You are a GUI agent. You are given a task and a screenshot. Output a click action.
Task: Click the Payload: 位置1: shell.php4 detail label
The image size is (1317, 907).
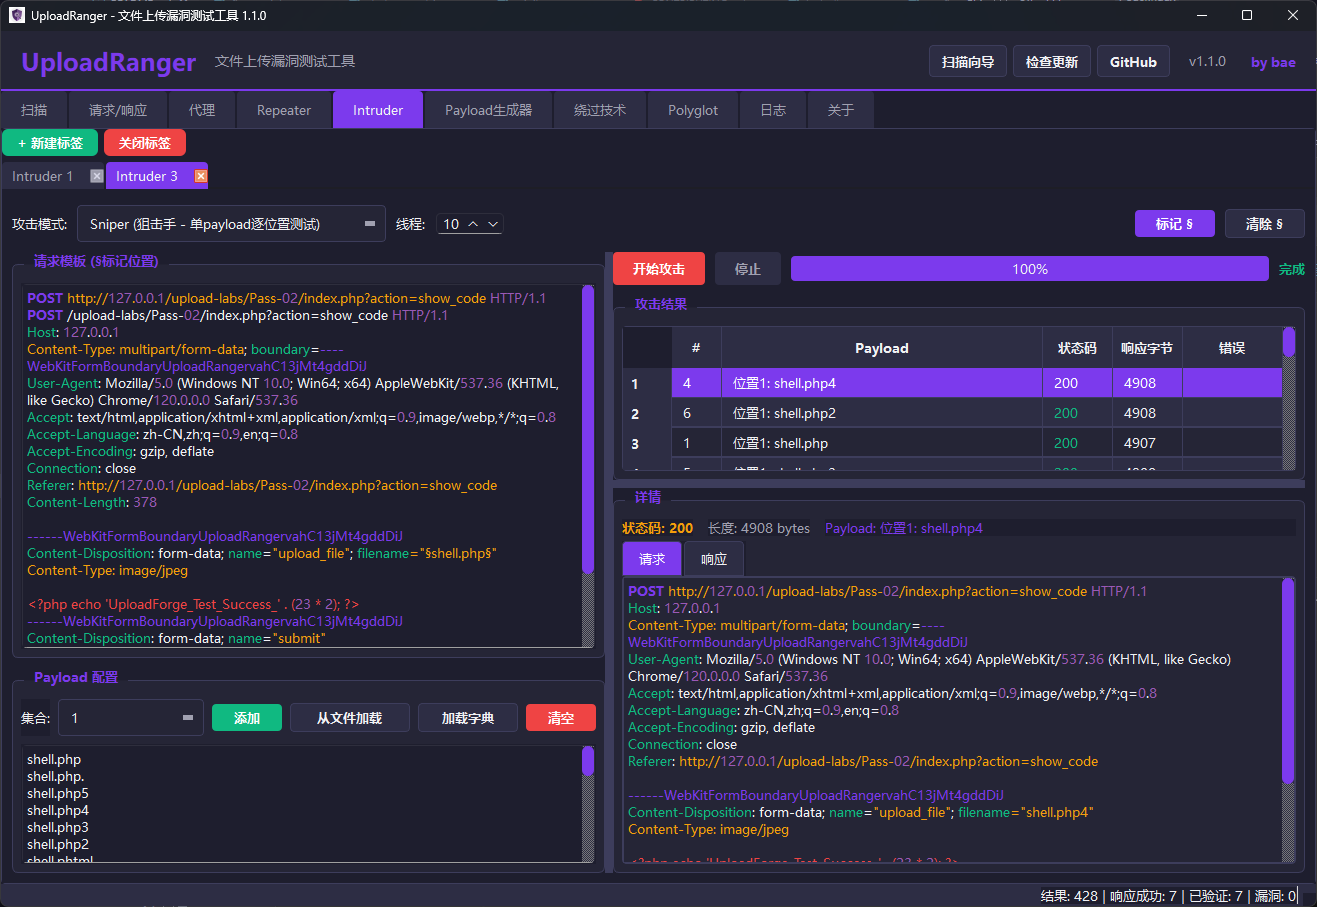click(904, 528)
